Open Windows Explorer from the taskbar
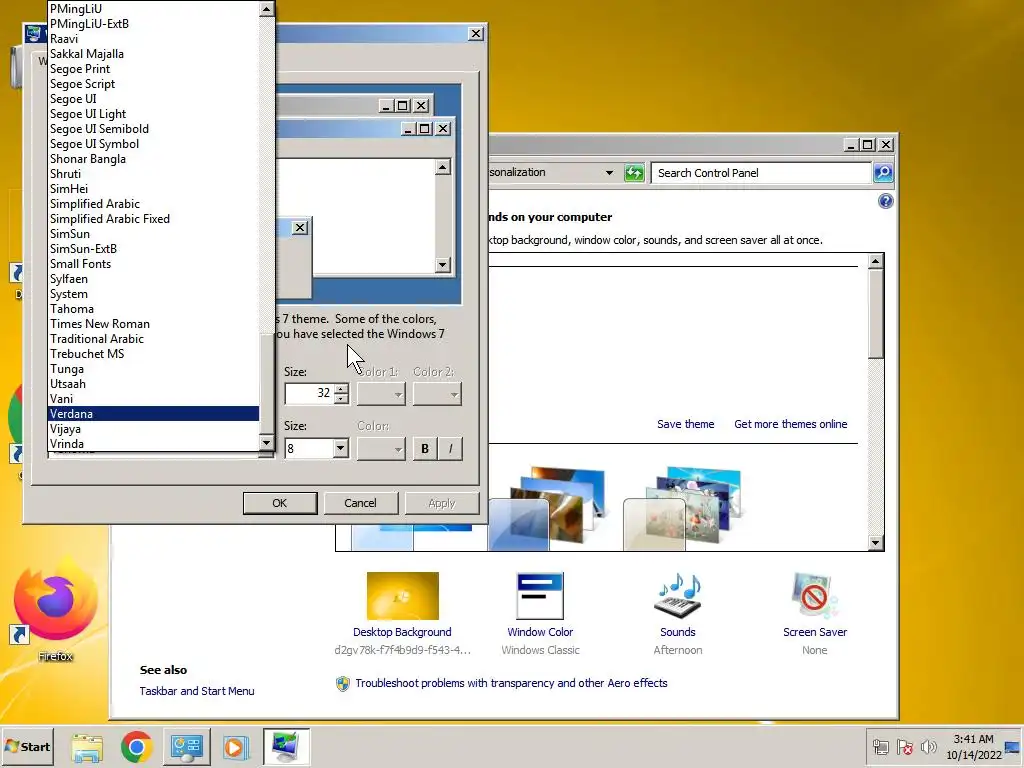The width and height of the screenshot is (1024, 768). click(87, 746)
